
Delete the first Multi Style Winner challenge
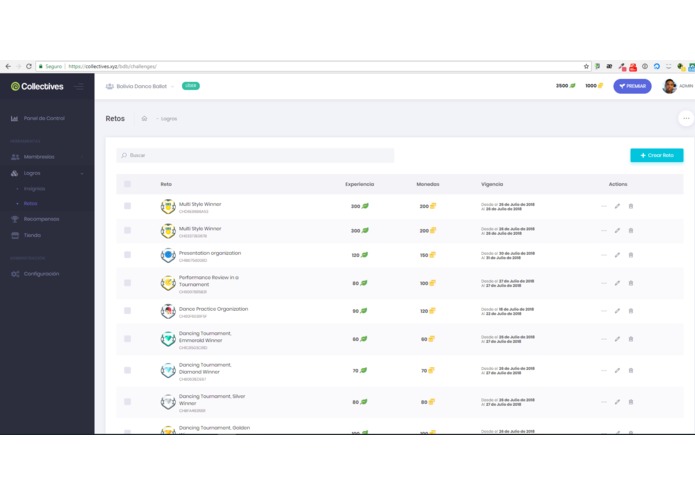click(631, 206)
